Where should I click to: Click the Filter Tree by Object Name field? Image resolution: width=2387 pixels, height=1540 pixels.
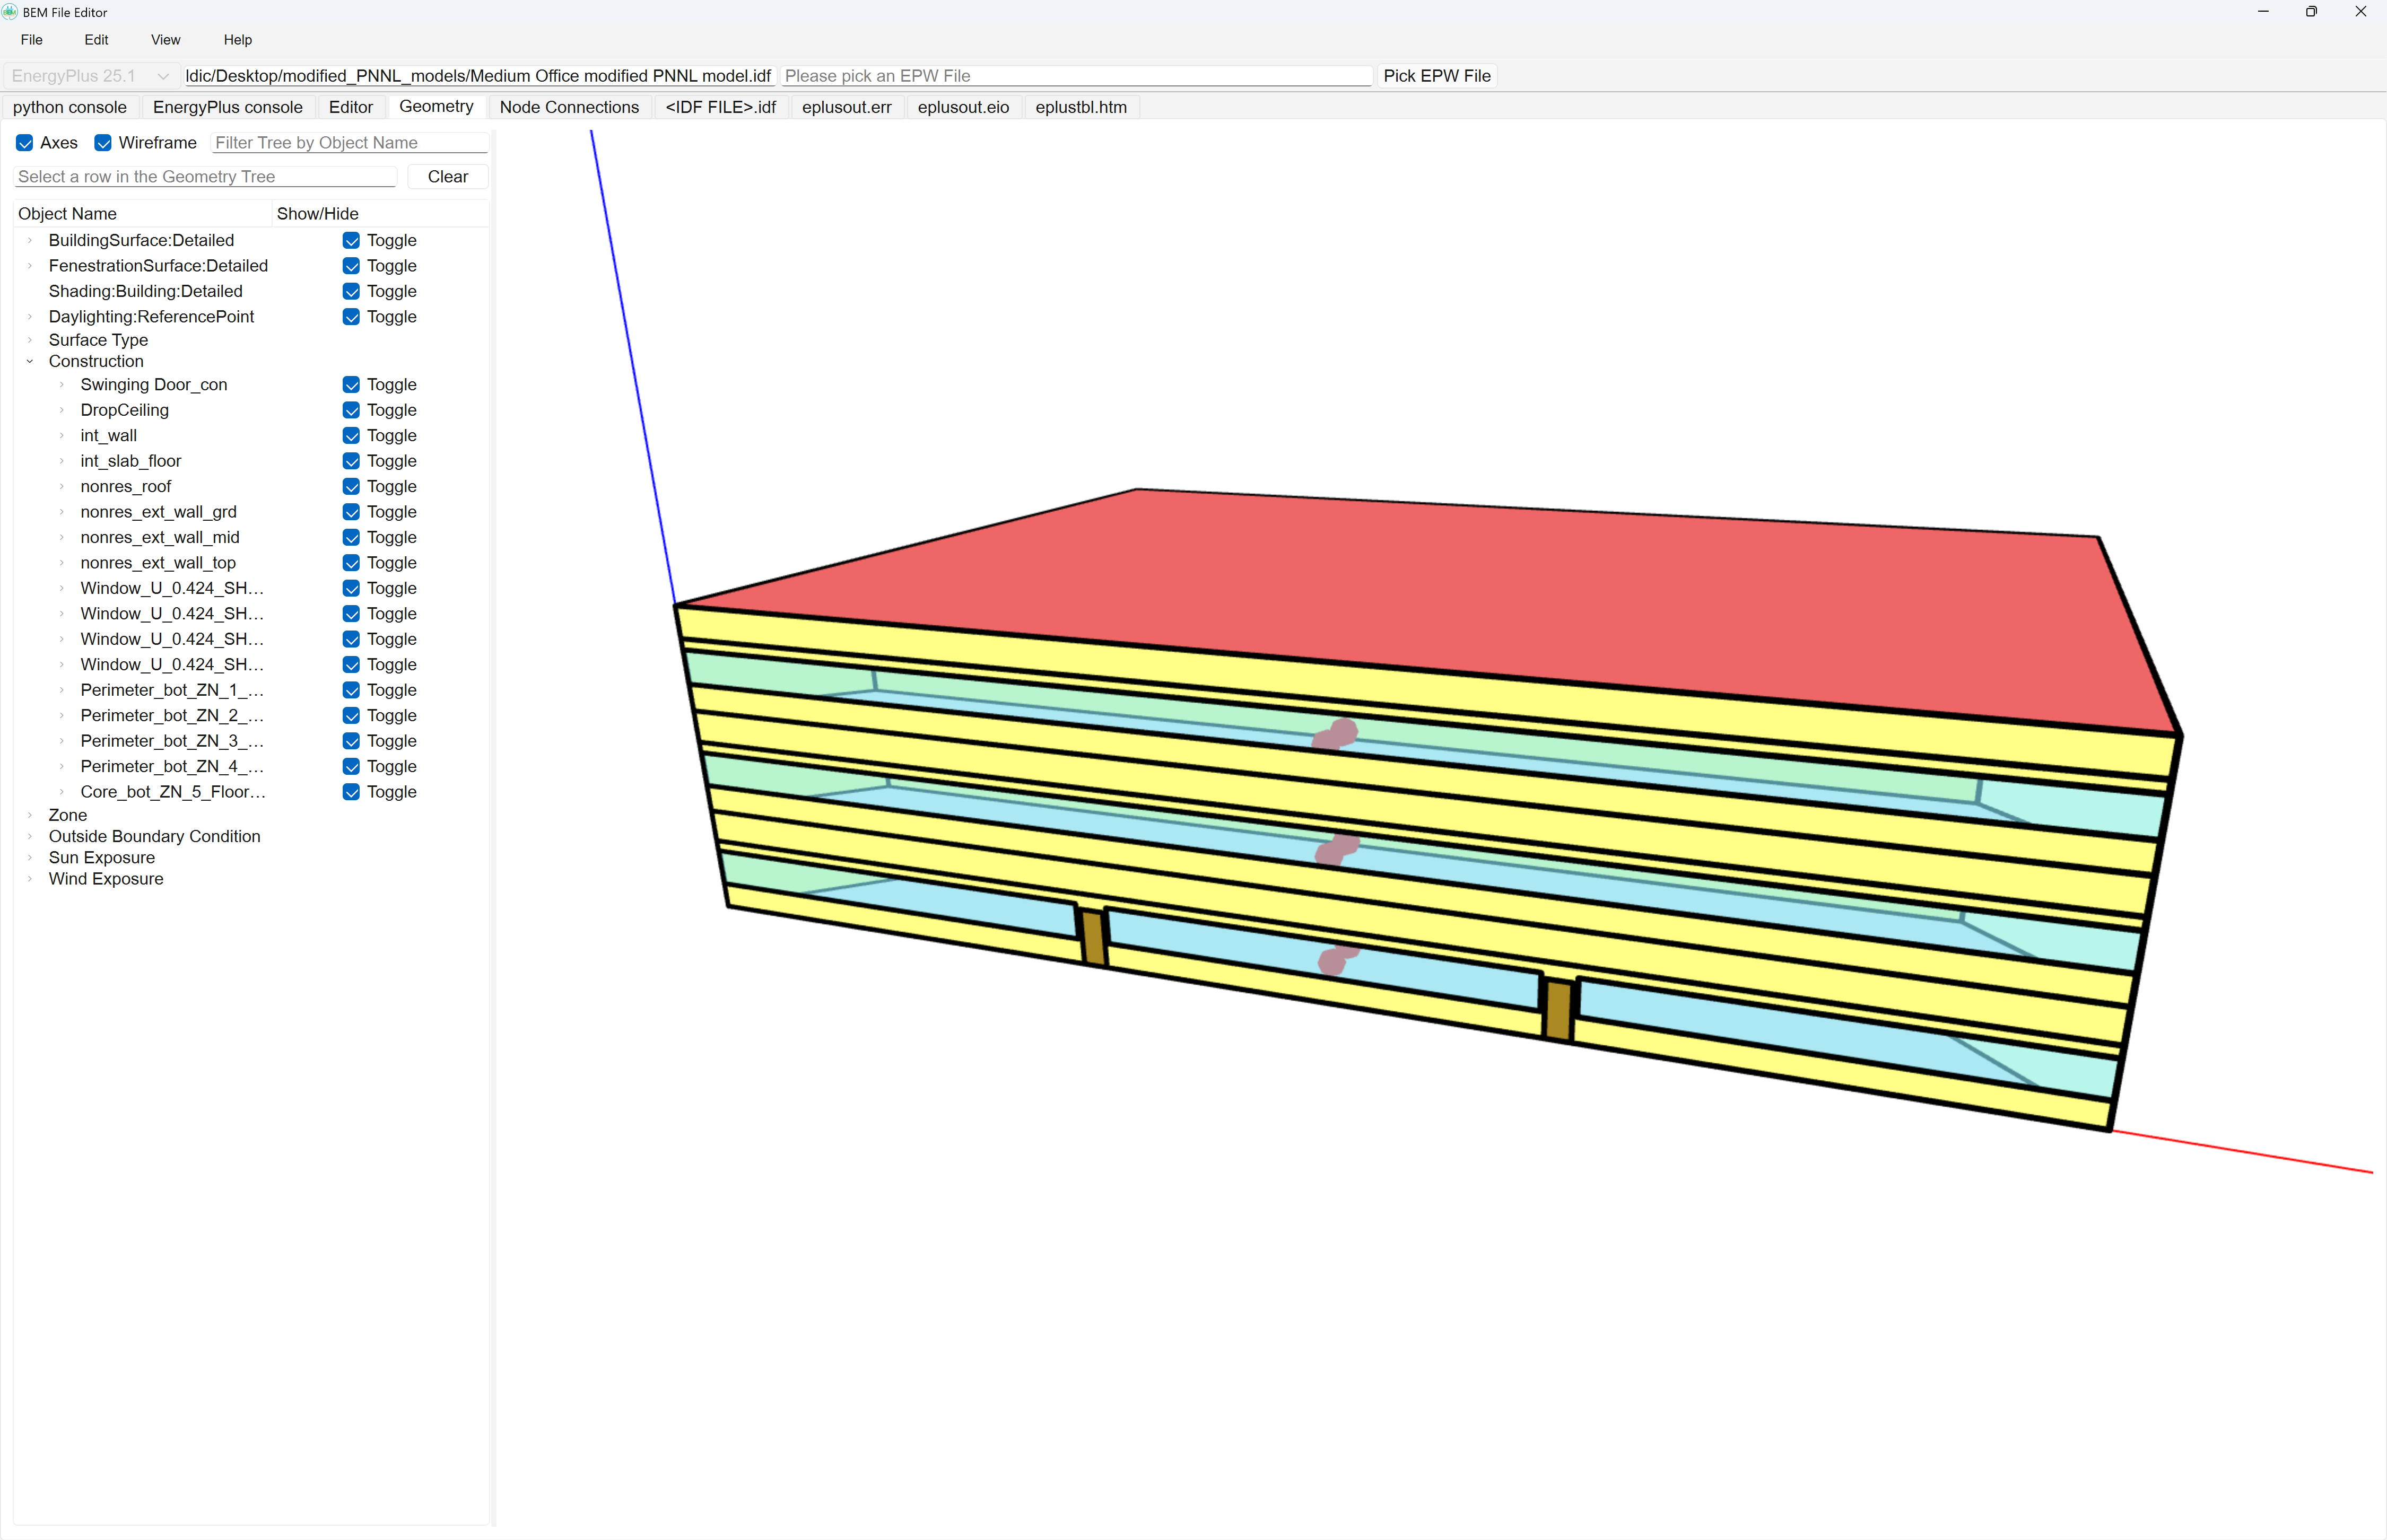coord(350,143)
